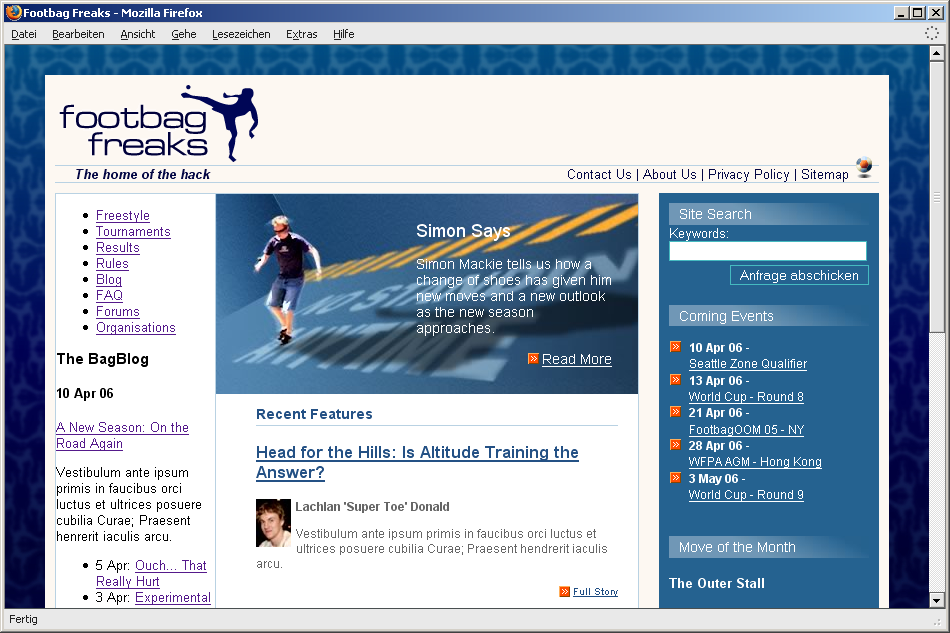
Task: Click the Lachlan 'Super Toe' Donald byline
Action: (372, 506)
